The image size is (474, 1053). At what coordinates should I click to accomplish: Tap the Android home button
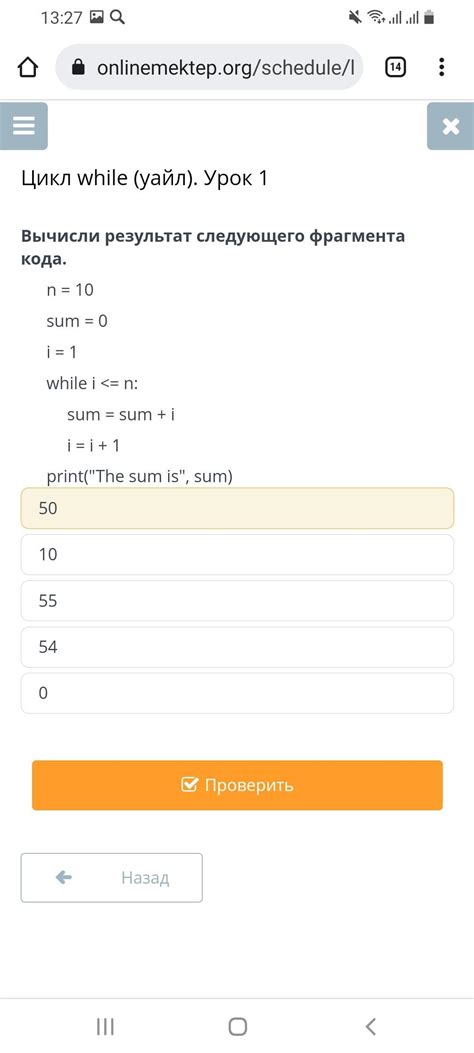click(x=237, y=1026)
